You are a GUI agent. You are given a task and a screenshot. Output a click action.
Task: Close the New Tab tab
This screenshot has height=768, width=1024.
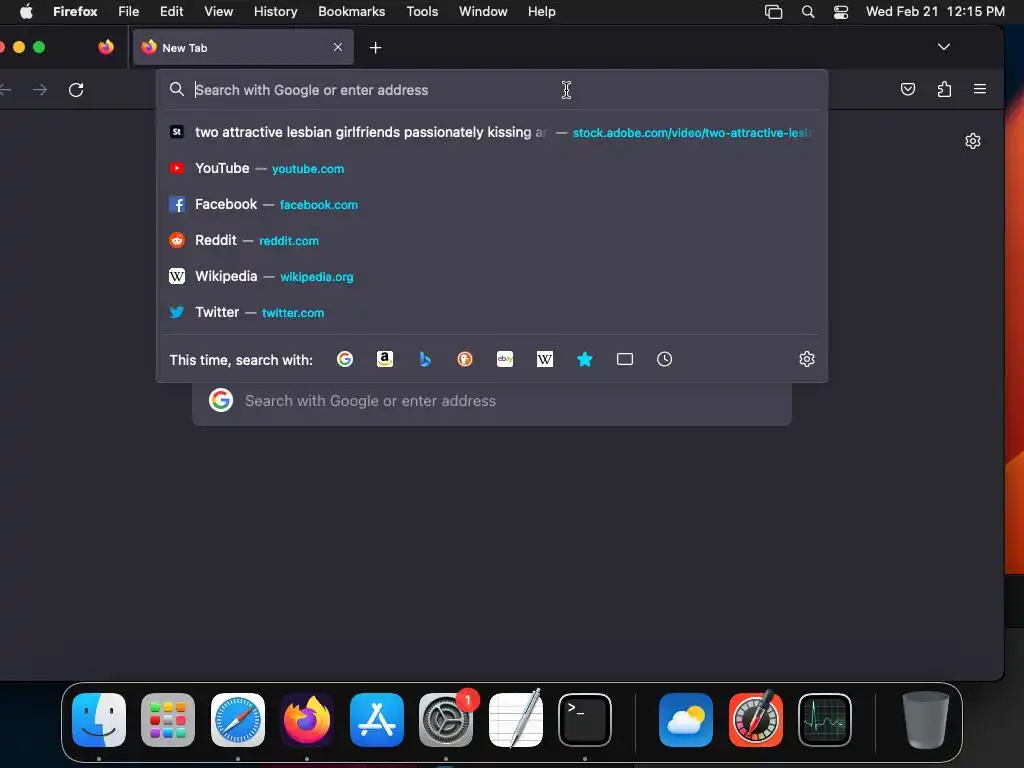tap(338, 47)
